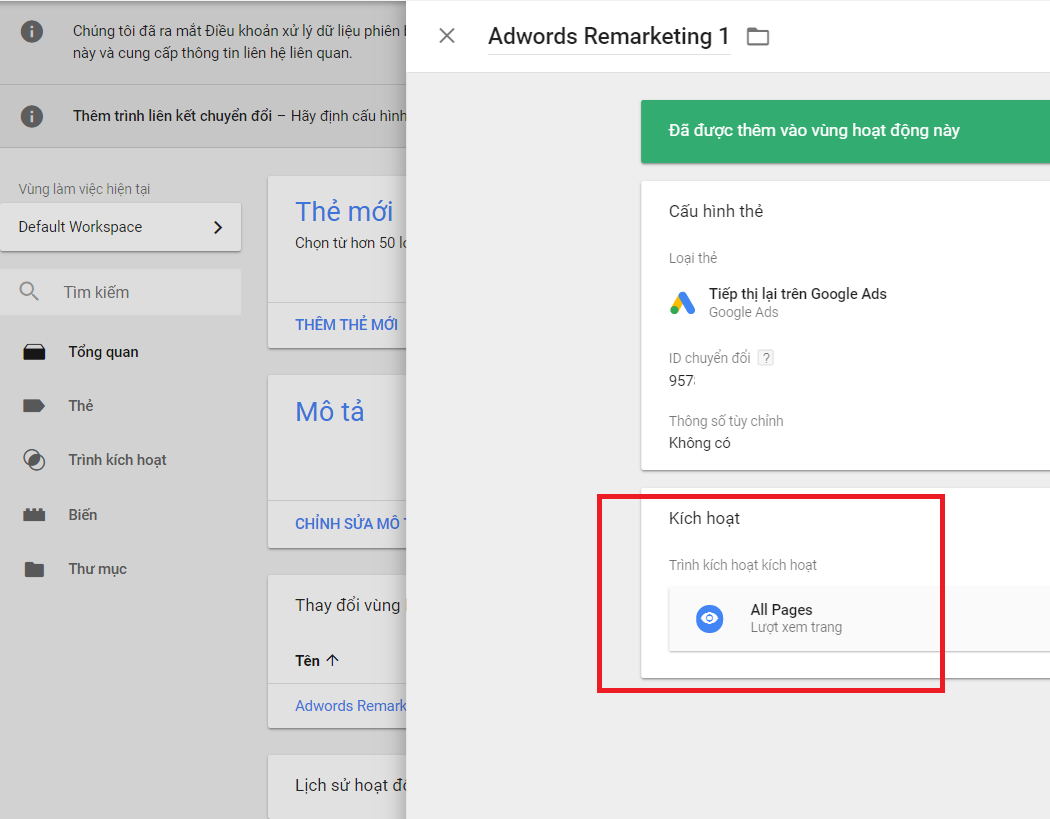
Task: Click the trigger icon beside Trình kích hoạt
Action: [x=34, y=460]
